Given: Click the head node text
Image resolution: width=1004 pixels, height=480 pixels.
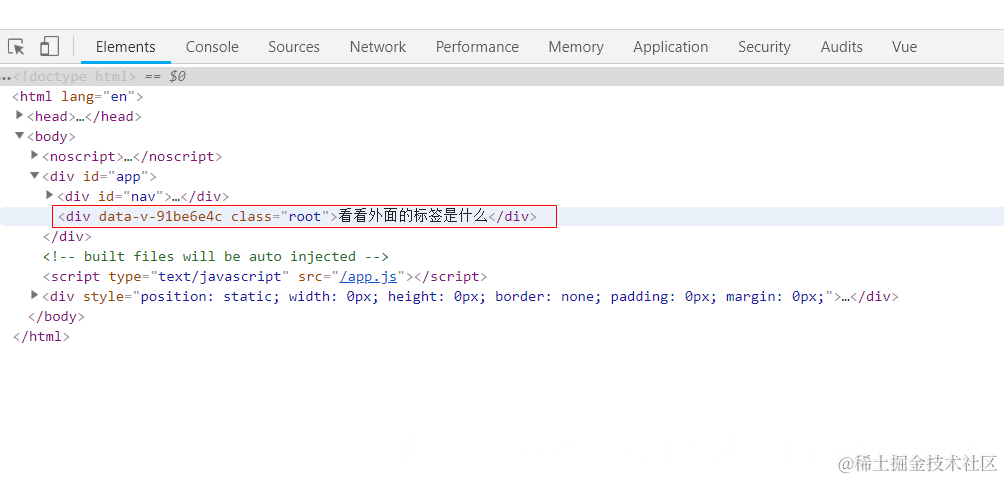Looking at the screenshot, I should coord(84,116).
